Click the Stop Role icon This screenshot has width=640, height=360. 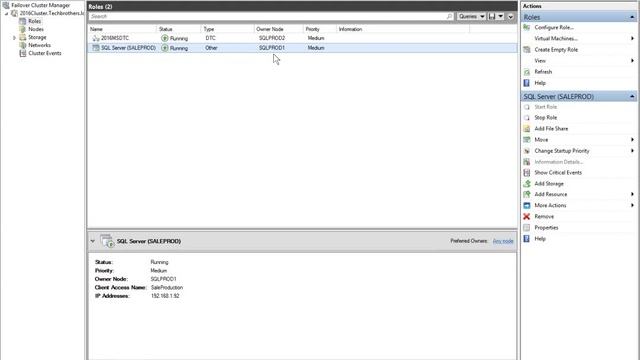pos(527,118)
